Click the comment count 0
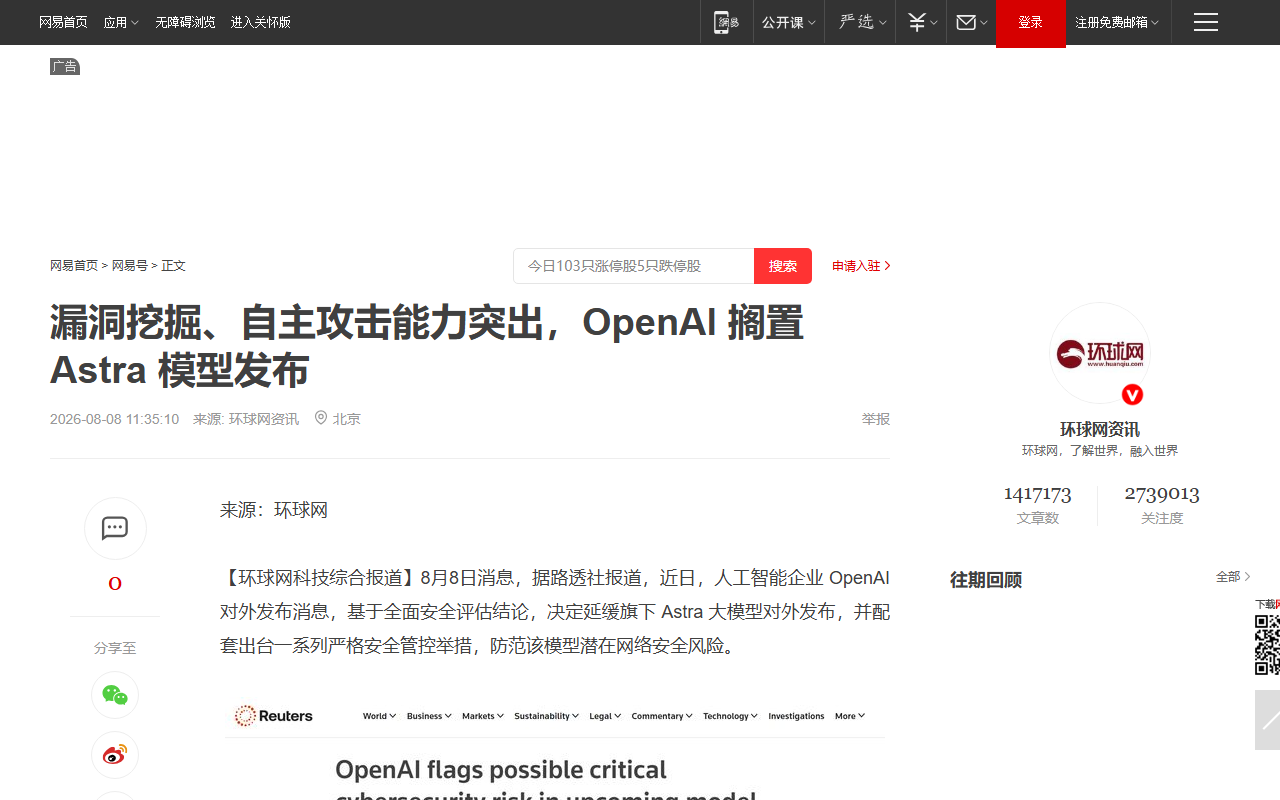Screen dimensions: 1280x800 (x=115, y=584)
